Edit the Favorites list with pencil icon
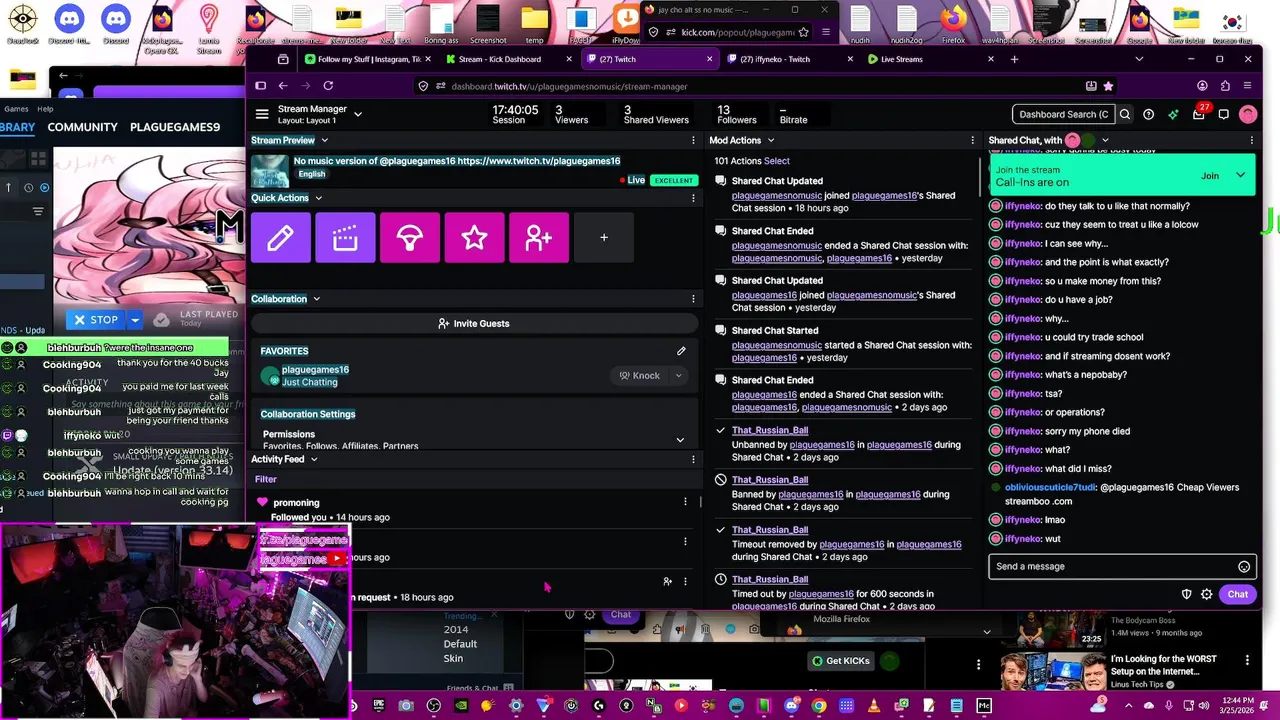This screenshot has height=720, width=1280. (x=681, y=351)
